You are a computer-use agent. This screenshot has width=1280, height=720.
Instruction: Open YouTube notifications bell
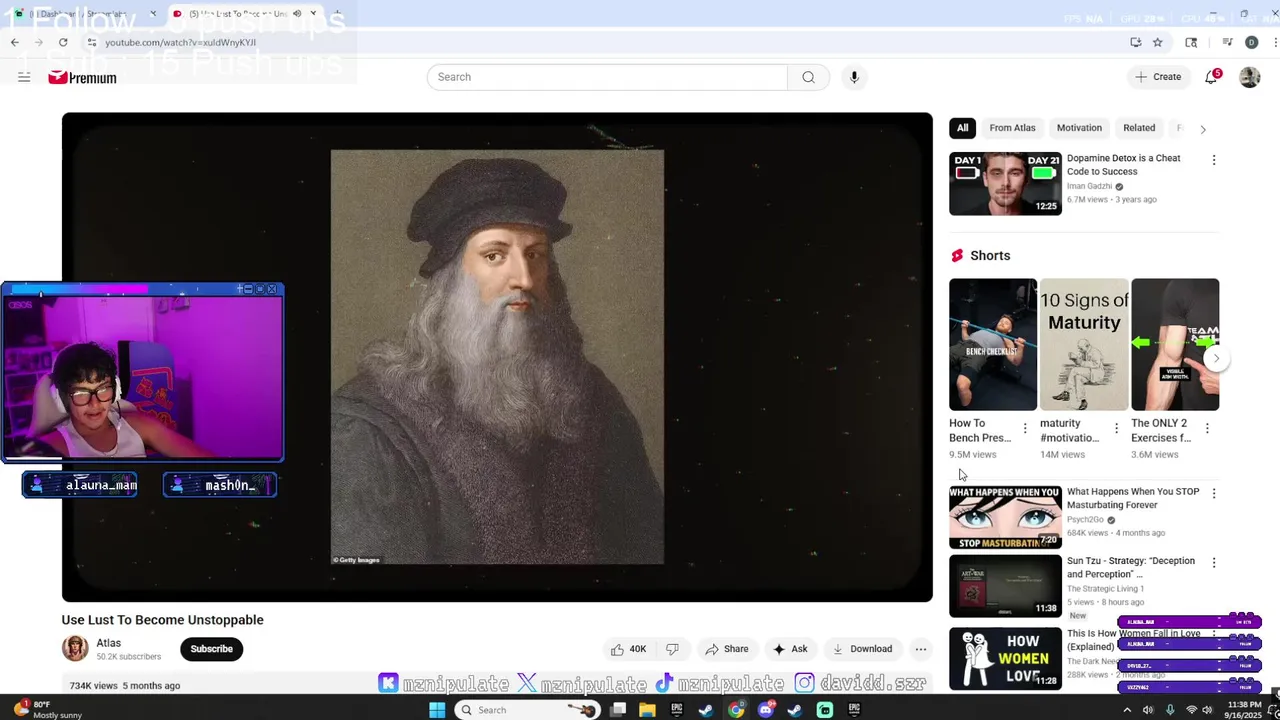(x=1211, y=77)
